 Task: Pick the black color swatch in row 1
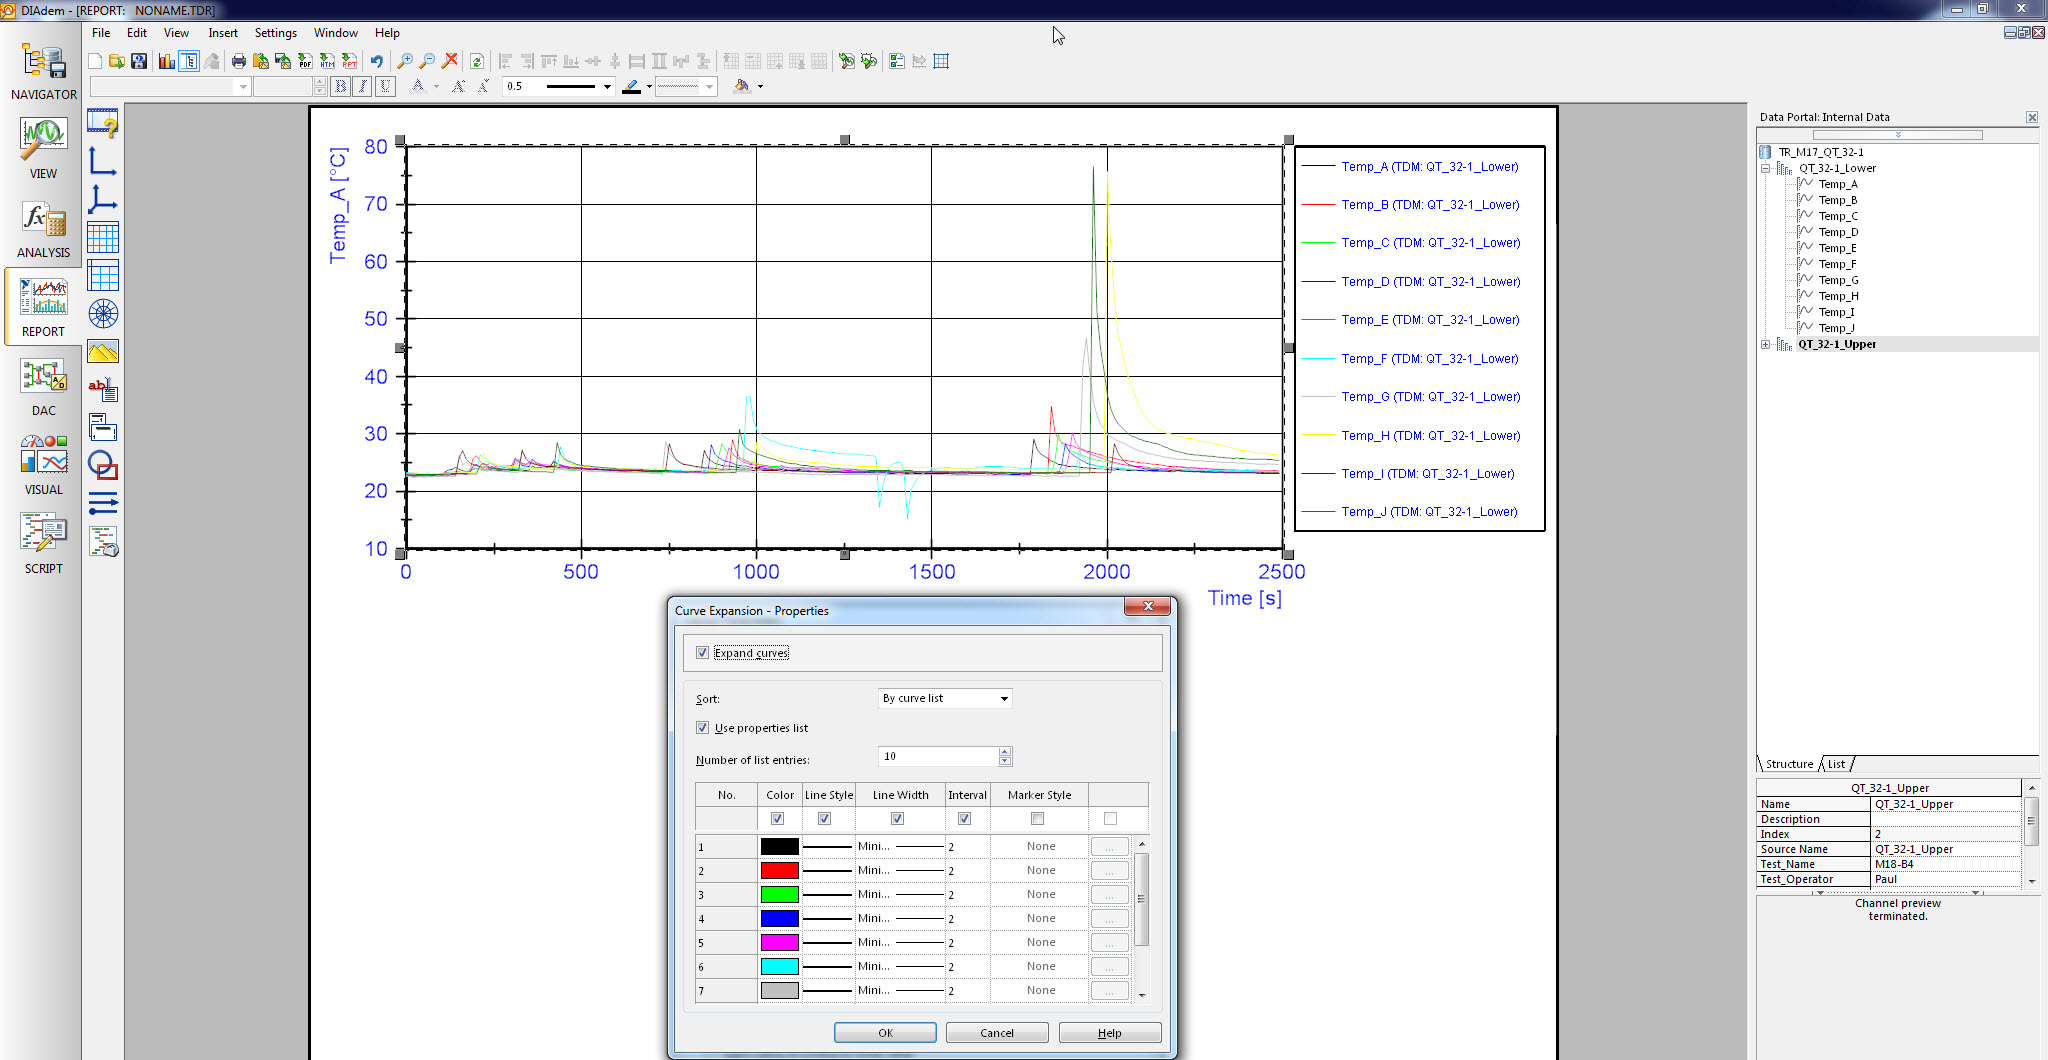pyautogui.click(x=780, y=847)
